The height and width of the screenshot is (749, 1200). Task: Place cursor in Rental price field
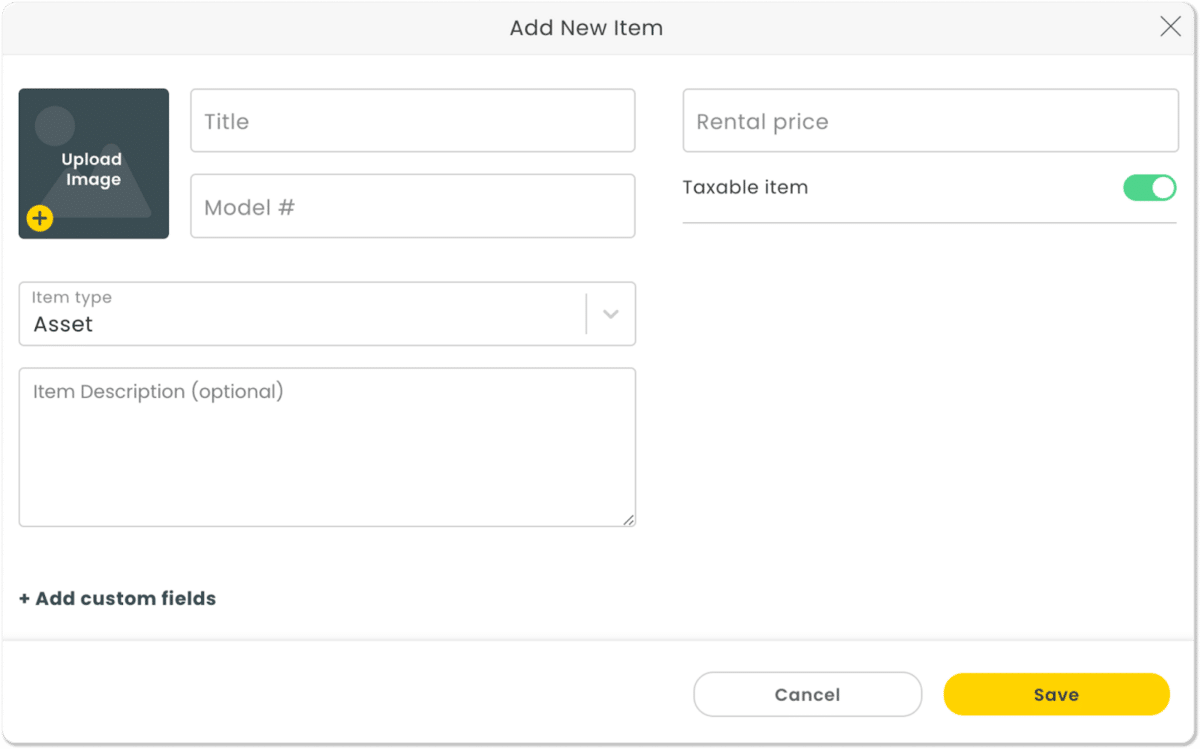click(x=930, y=121)
